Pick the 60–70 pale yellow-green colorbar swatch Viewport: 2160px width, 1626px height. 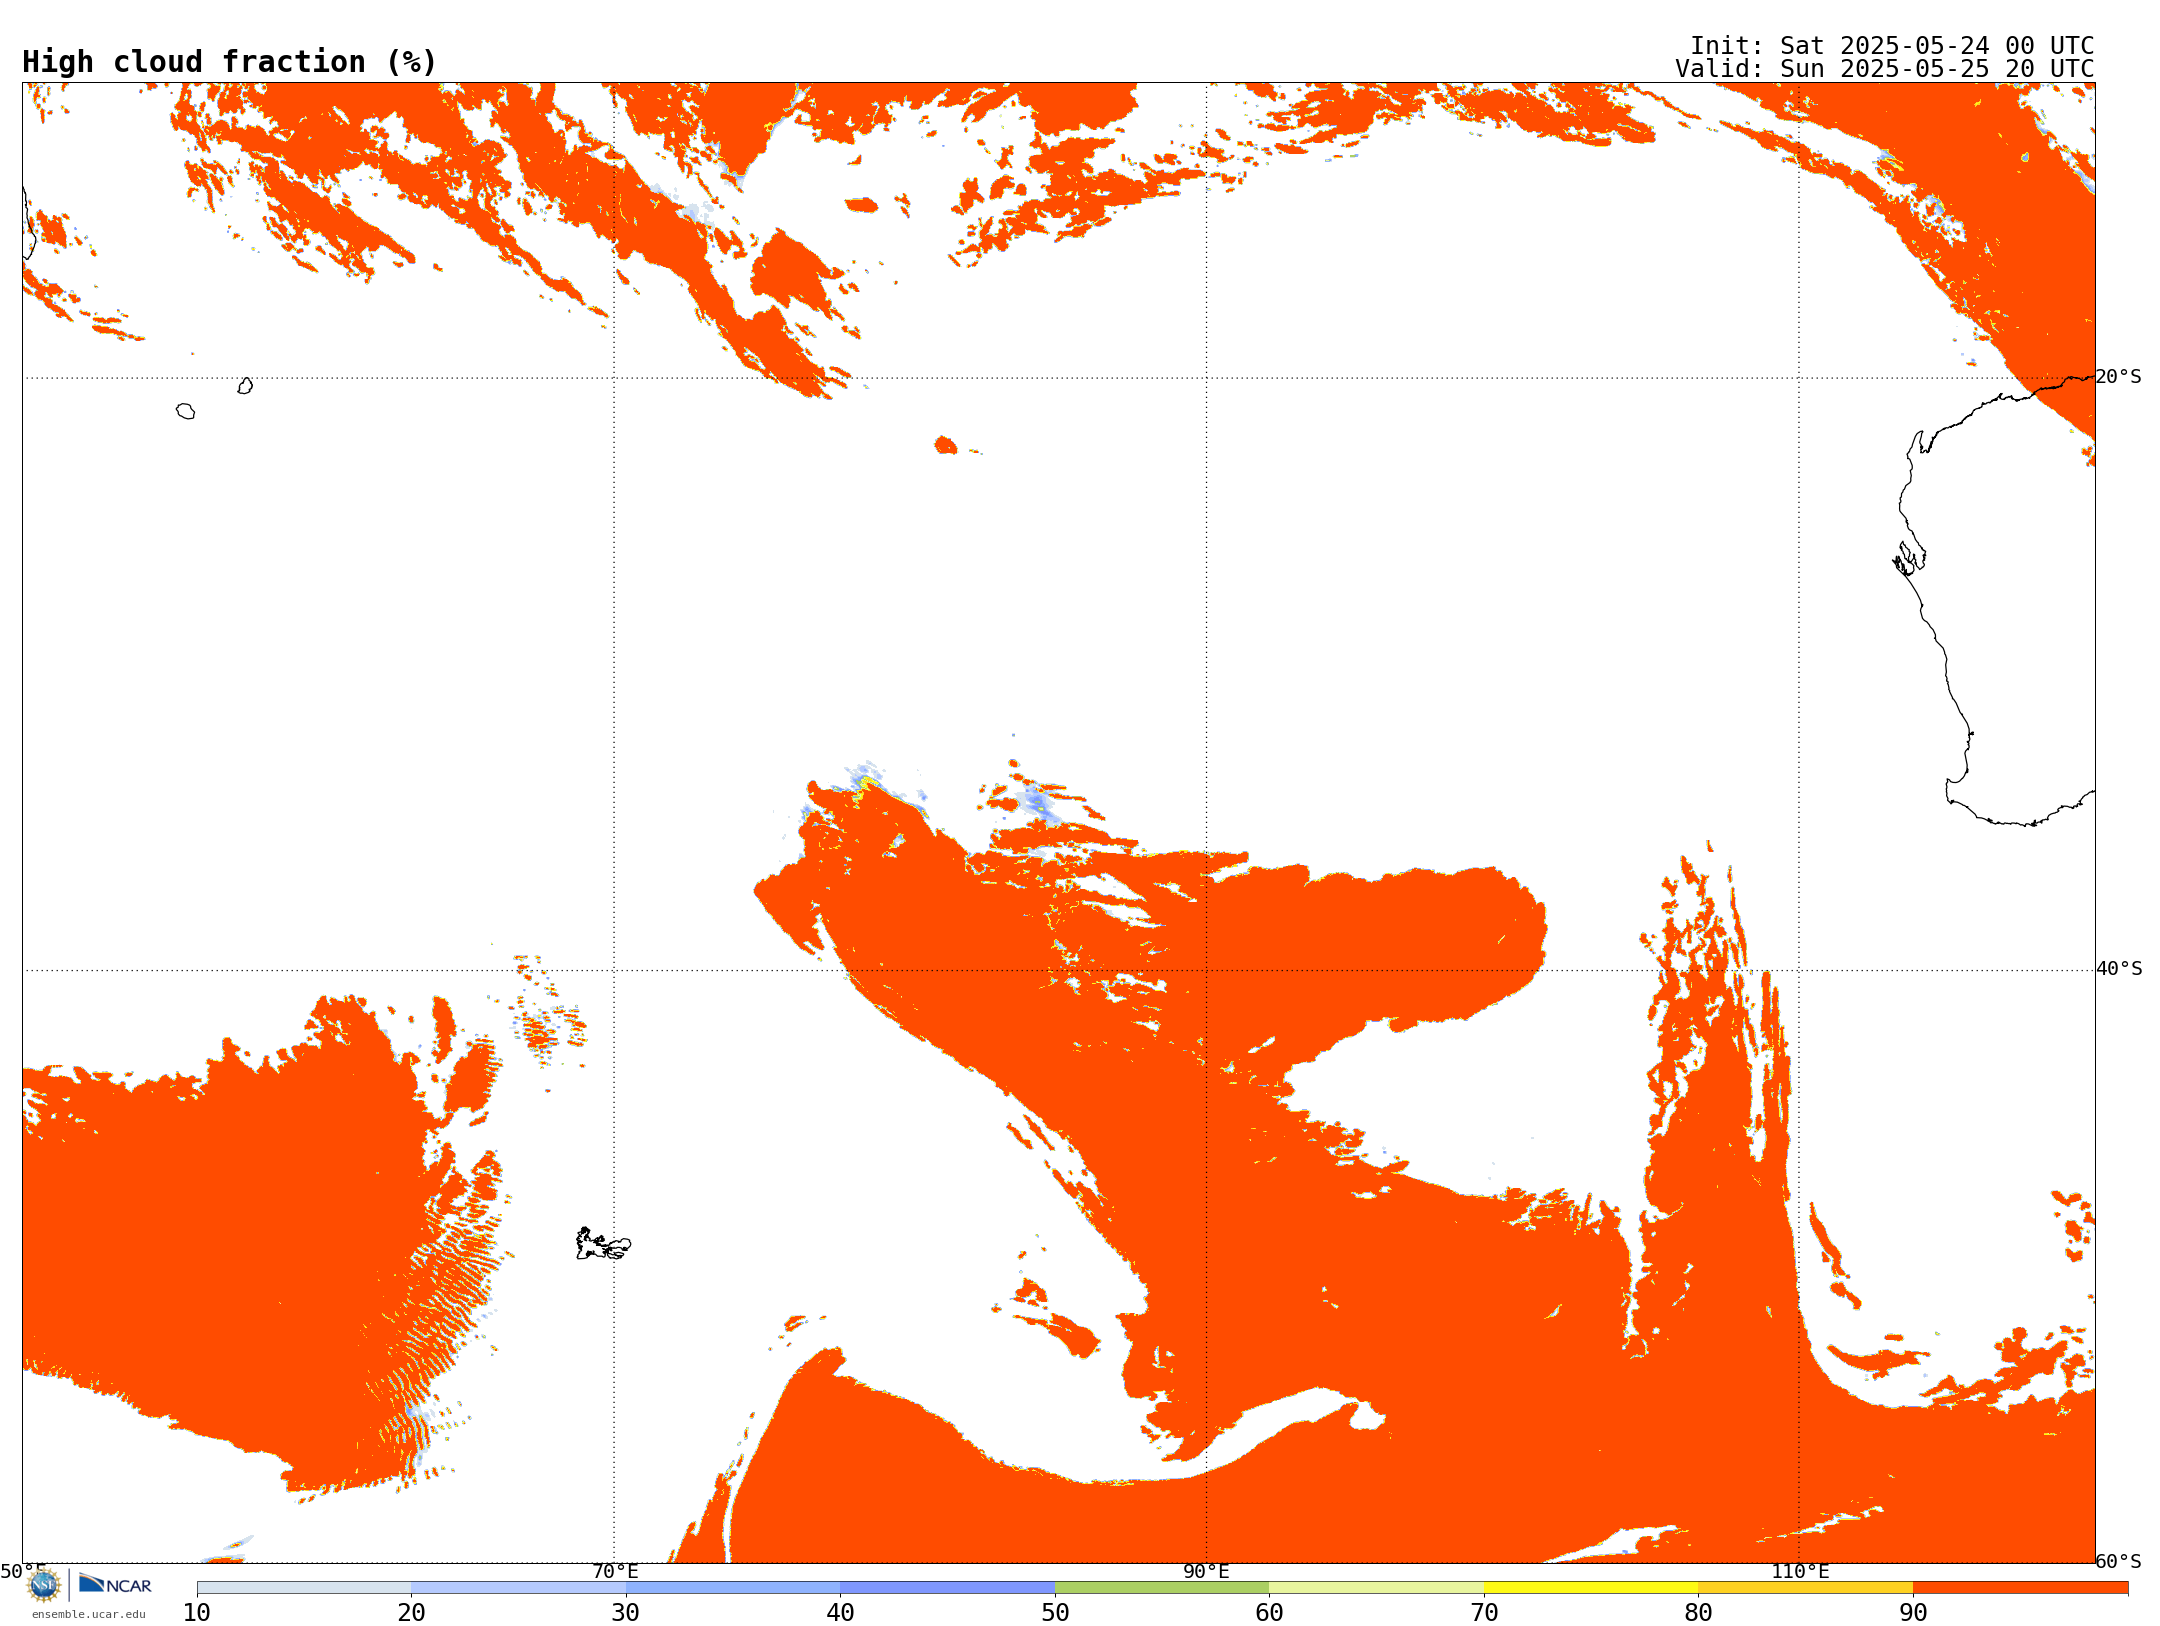pos(1376,1587)
